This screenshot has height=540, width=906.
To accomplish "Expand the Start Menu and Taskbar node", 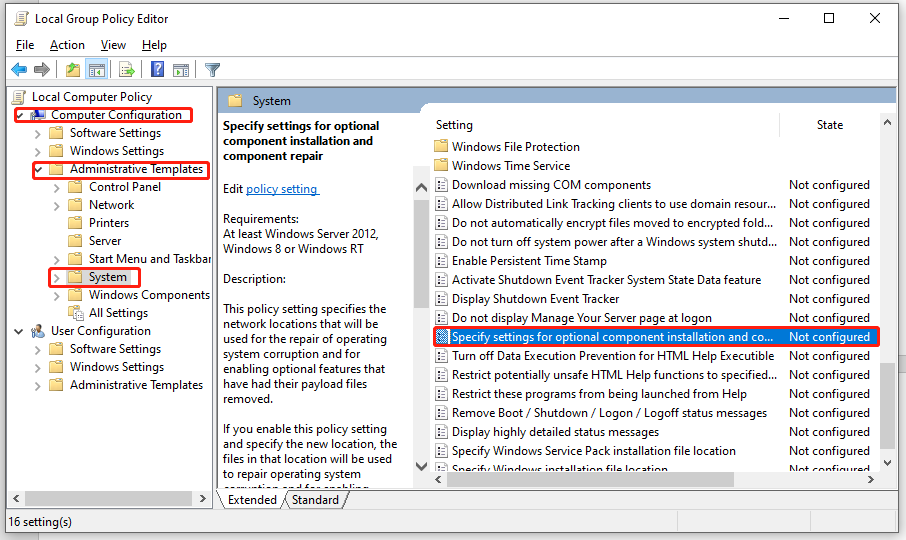I will tap(57, 259).
